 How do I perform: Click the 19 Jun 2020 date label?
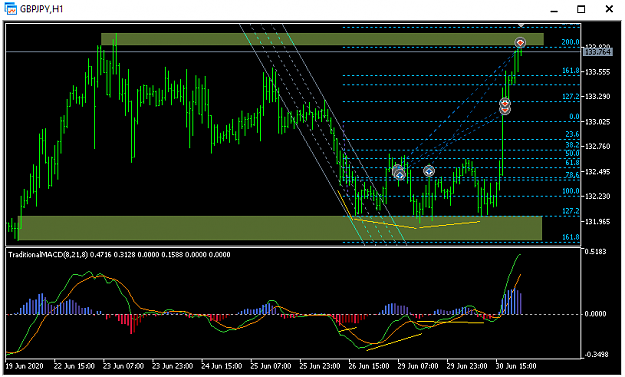point(25,366)
